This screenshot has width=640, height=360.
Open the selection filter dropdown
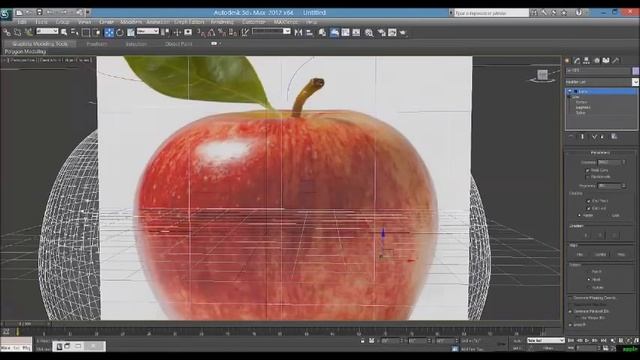pos(47,31)
